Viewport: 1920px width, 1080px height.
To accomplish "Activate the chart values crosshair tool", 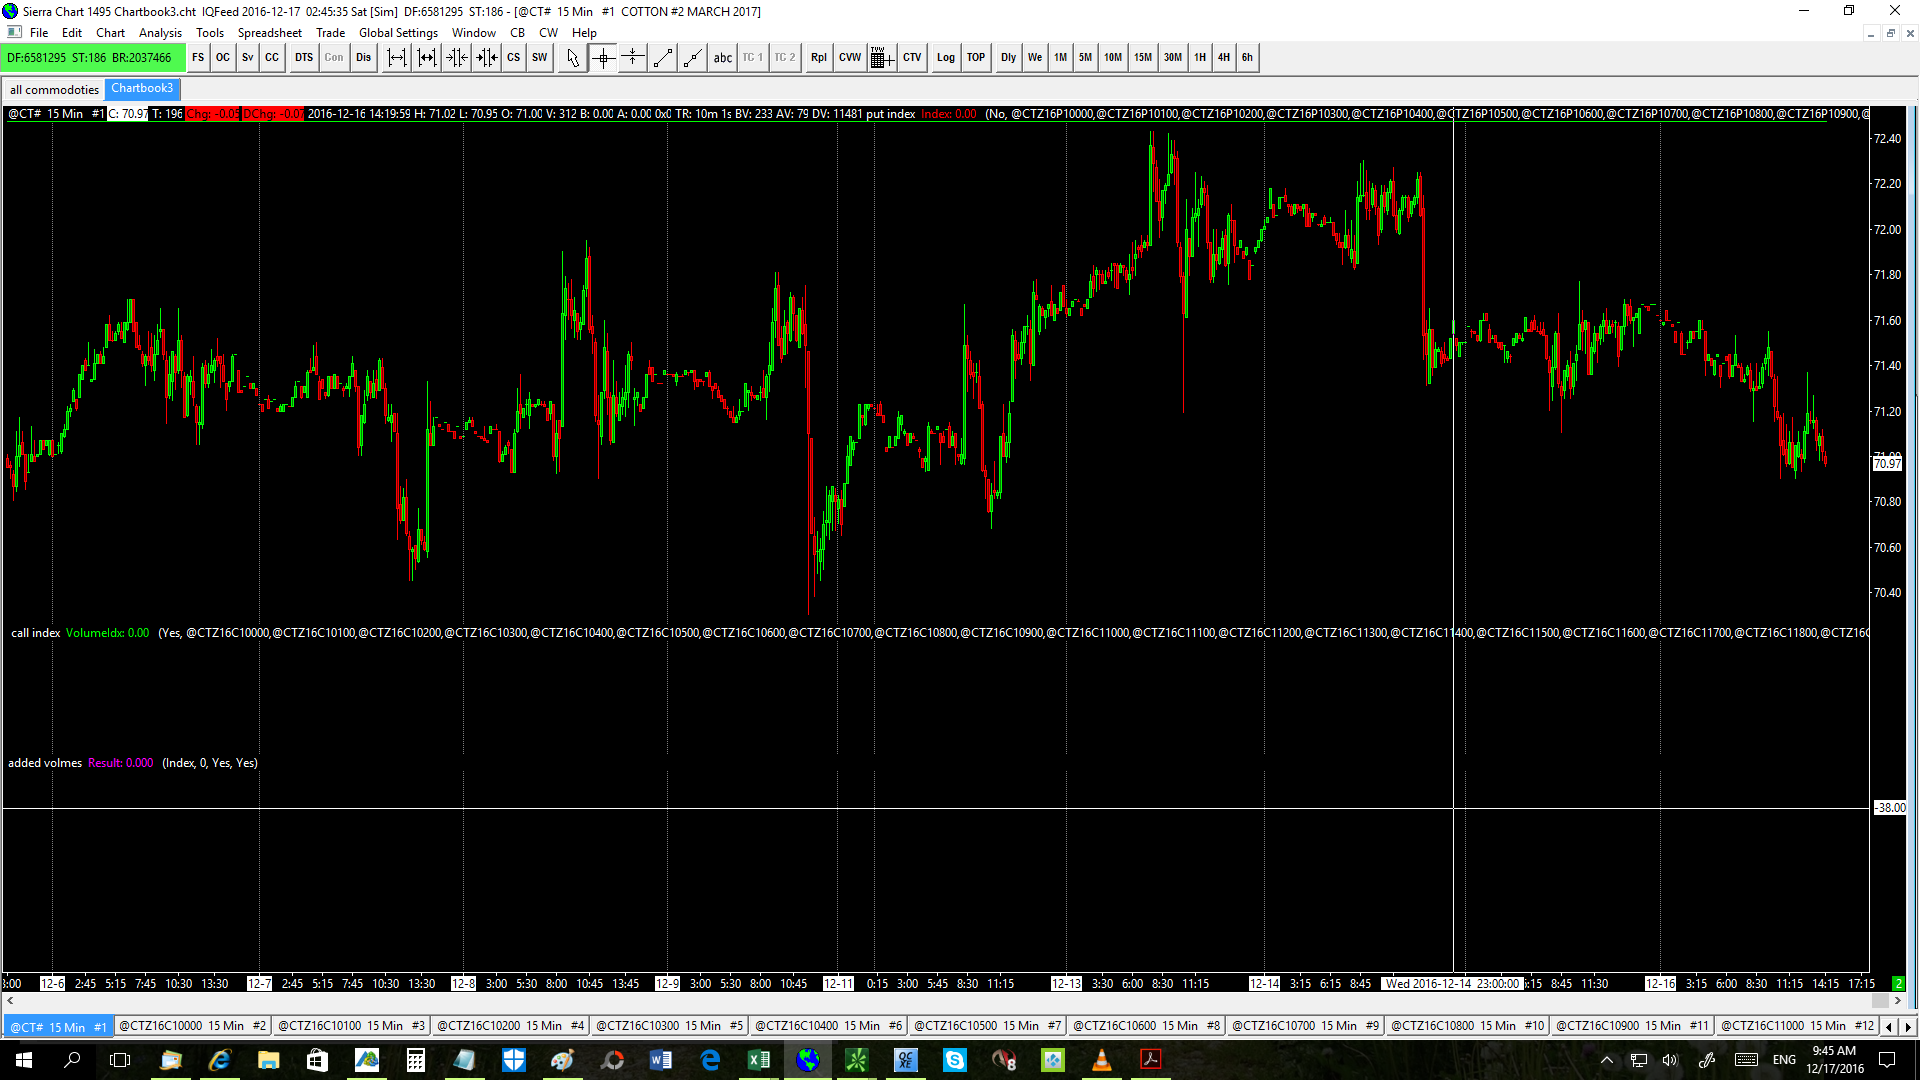I will coord(603,58).
